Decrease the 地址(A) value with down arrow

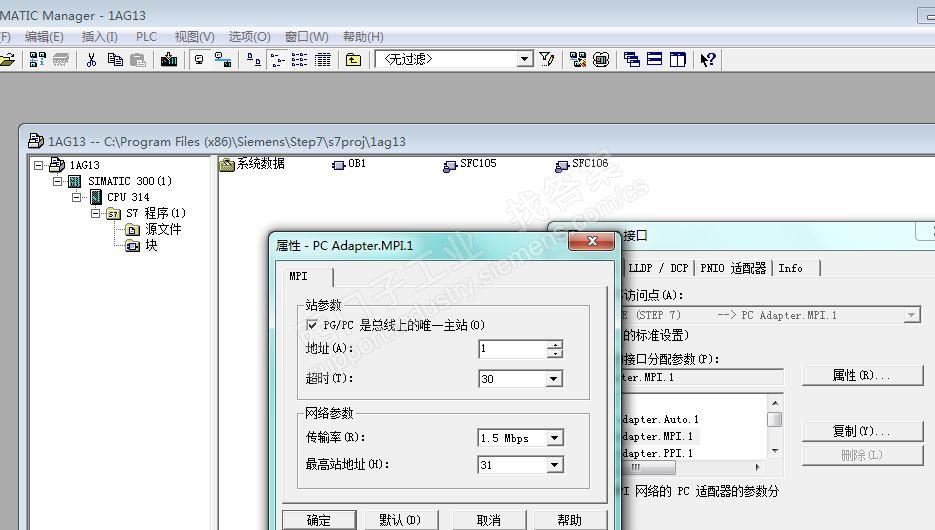pyautogui.click(x=555, y=354)
